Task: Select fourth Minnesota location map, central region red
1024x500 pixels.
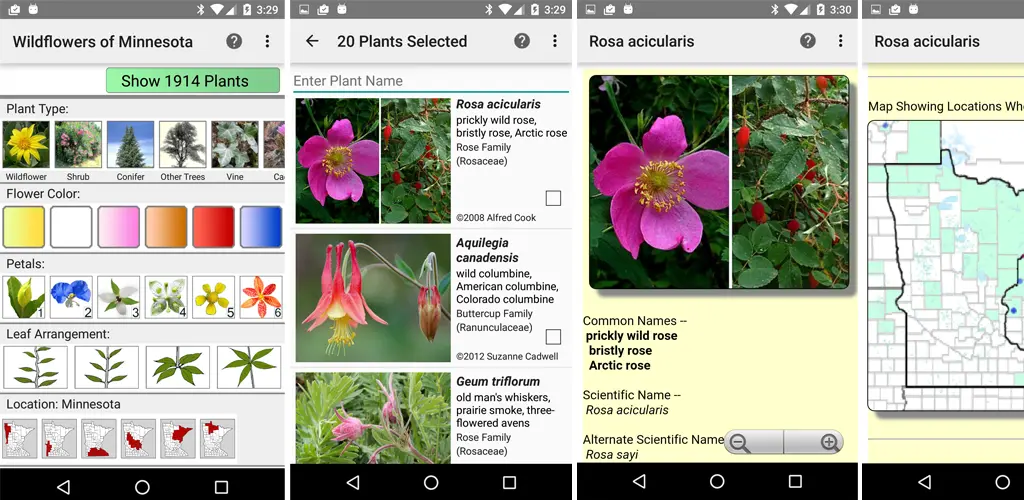Action: pyautogui.click(x=138, y=439)
